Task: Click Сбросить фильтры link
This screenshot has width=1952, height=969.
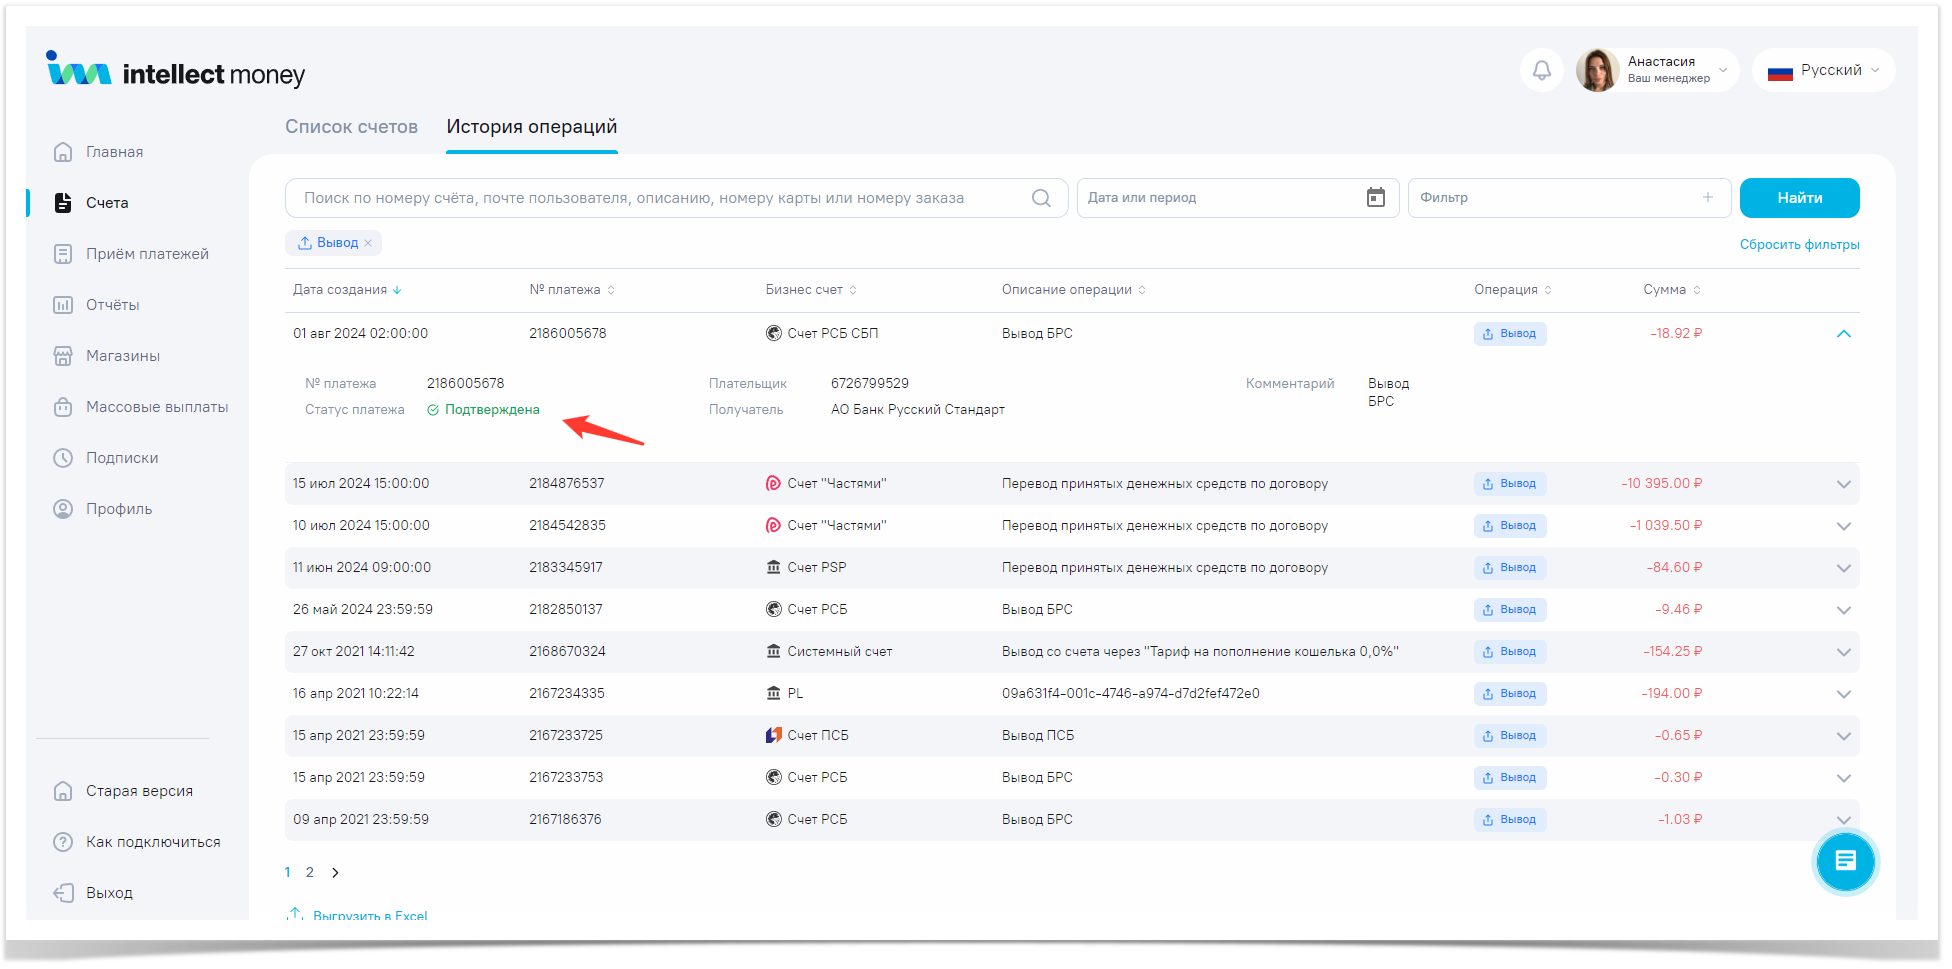Action: [1798, 245]
